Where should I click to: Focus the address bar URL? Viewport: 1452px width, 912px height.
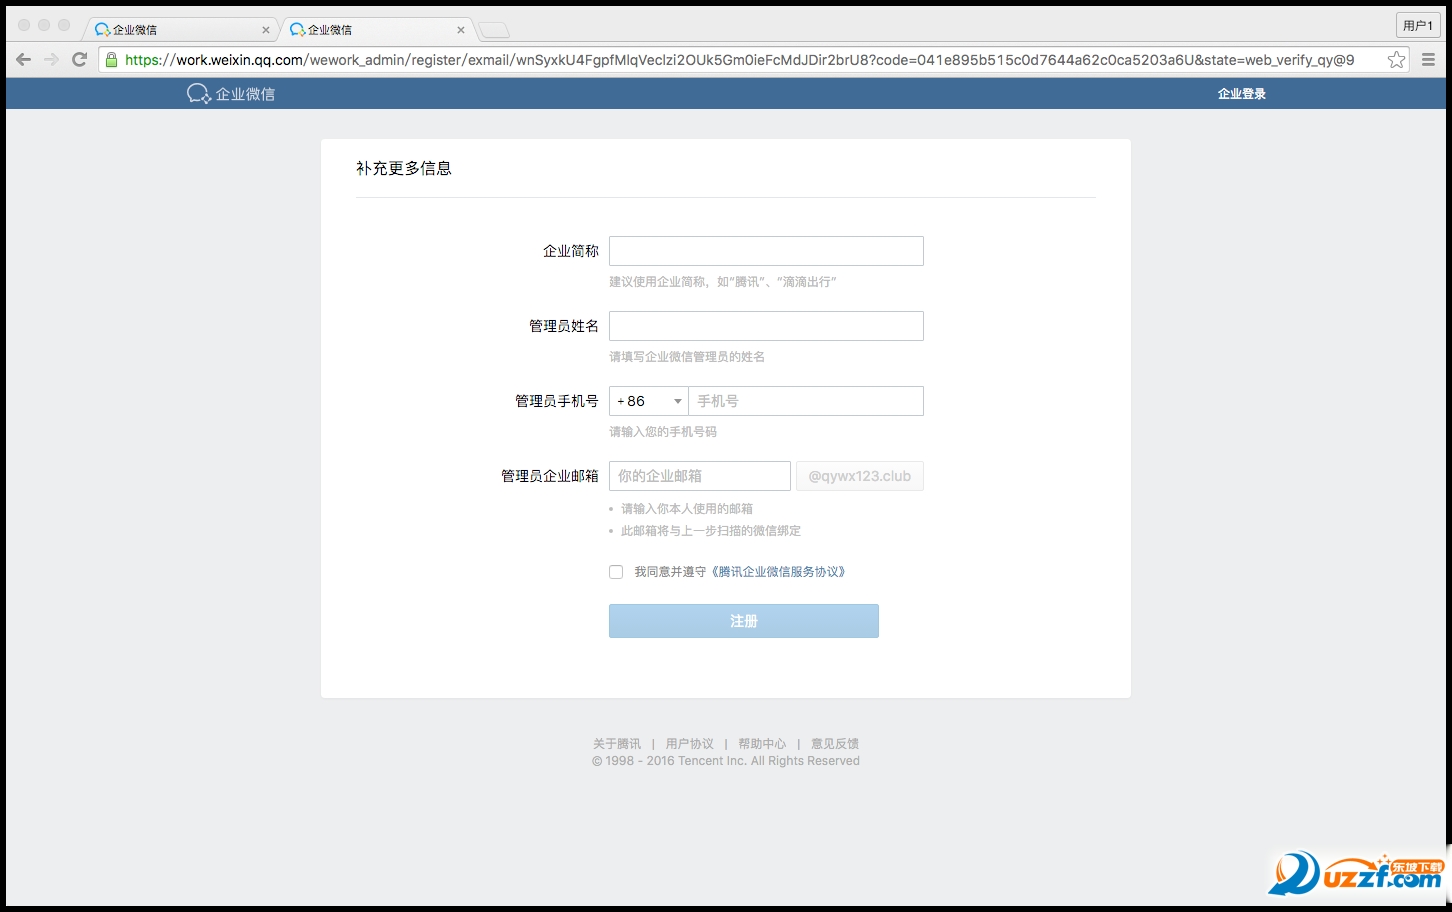click(740, 60)
